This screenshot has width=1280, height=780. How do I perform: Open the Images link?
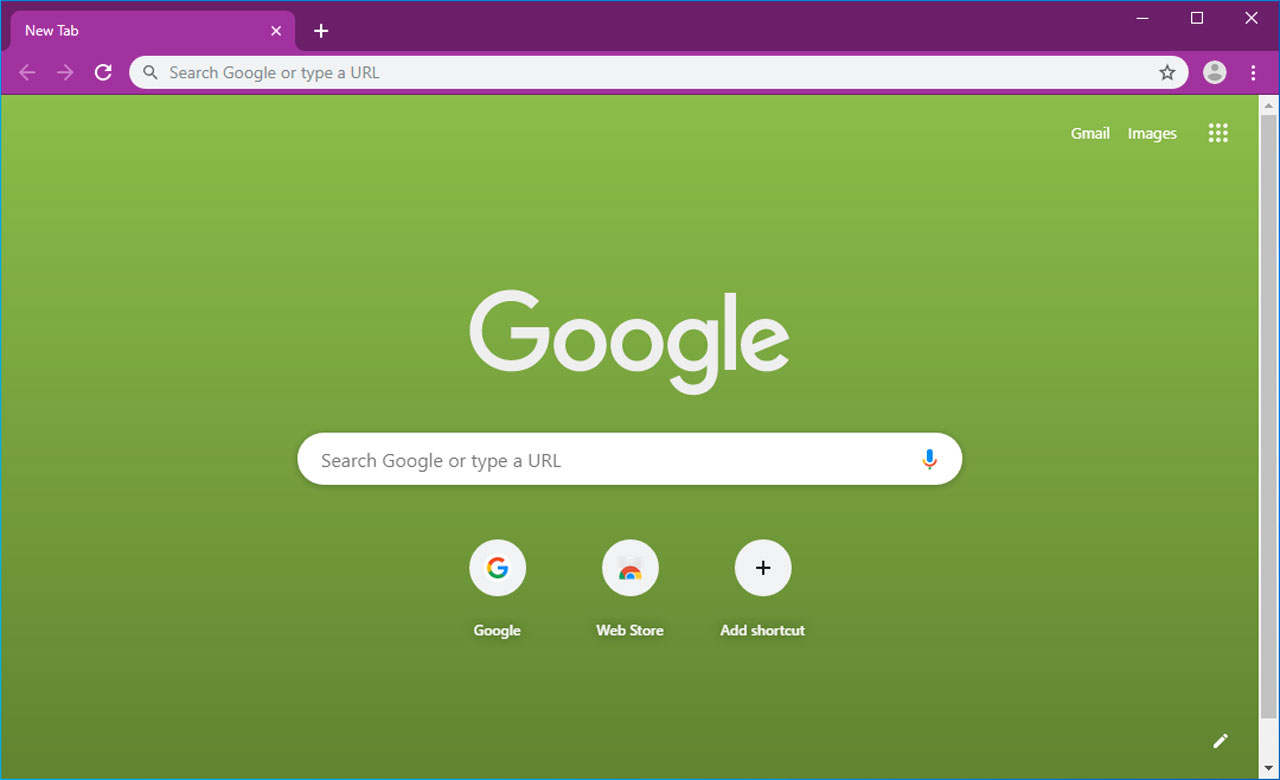point(1152,133)
